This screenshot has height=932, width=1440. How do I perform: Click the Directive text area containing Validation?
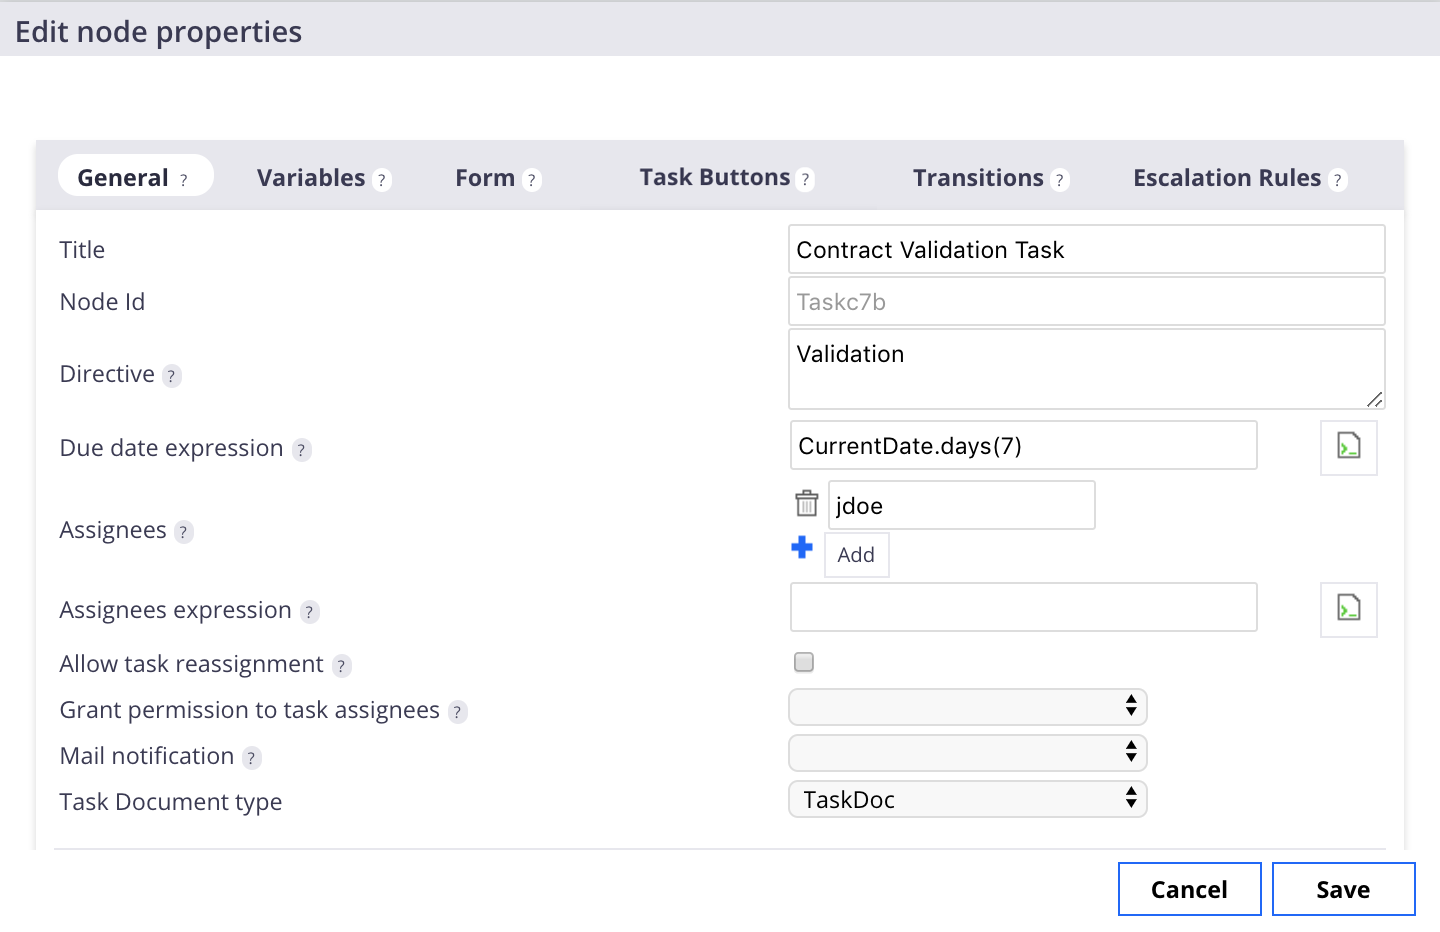(x=1087, y=369)
